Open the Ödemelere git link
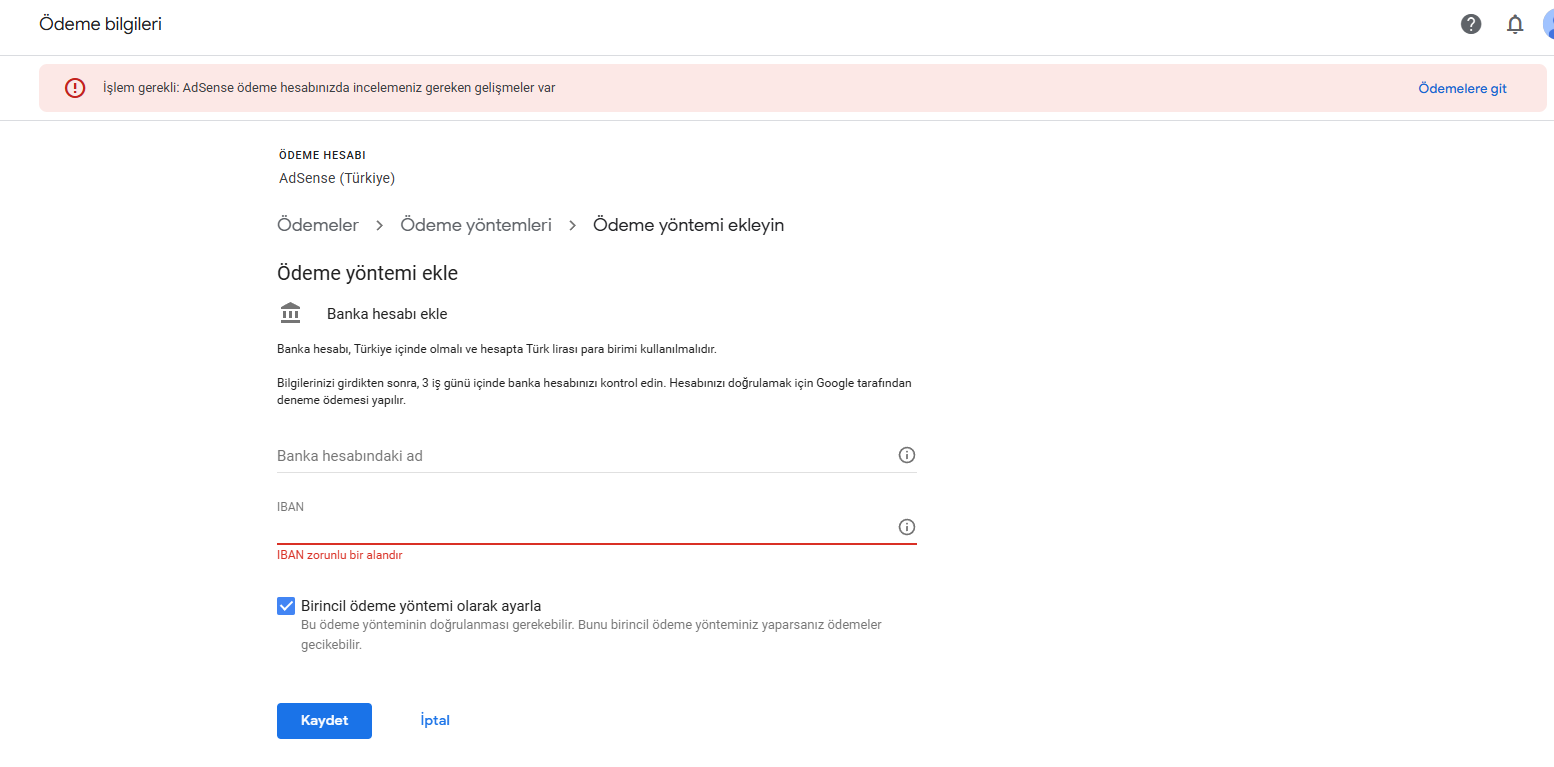This screenshot has height=767, width=1554. [x=1462, y=88]
